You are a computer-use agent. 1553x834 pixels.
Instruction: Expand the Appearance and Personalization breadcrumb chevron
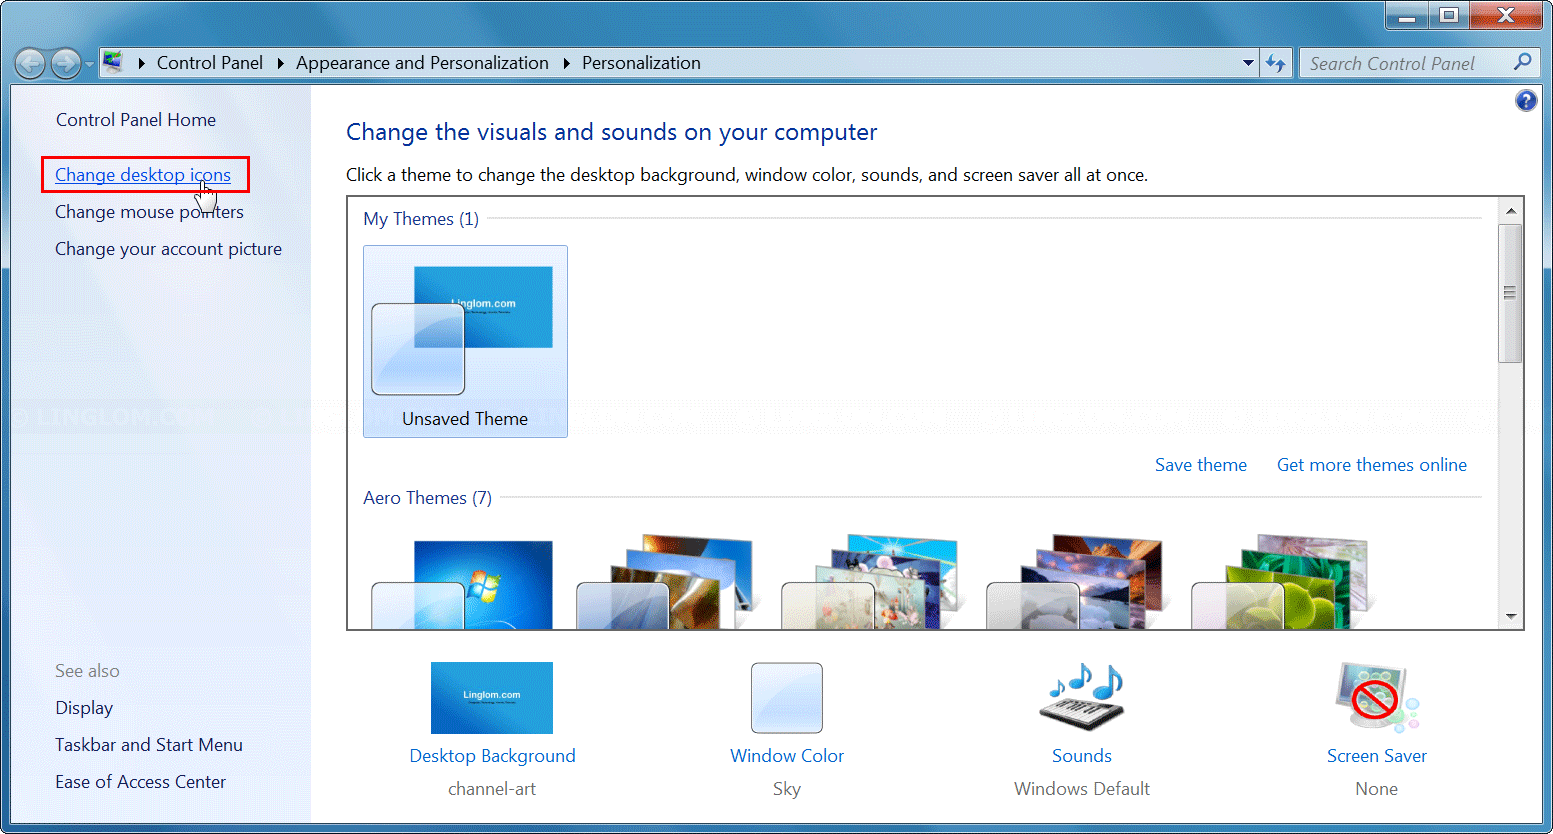pyautogui.click(x=566, y=62)
